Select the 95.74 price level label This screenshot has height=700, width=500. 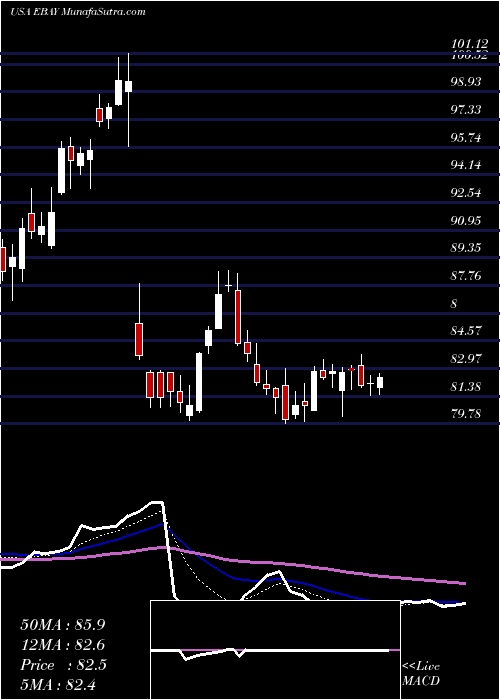coord(466,138)
